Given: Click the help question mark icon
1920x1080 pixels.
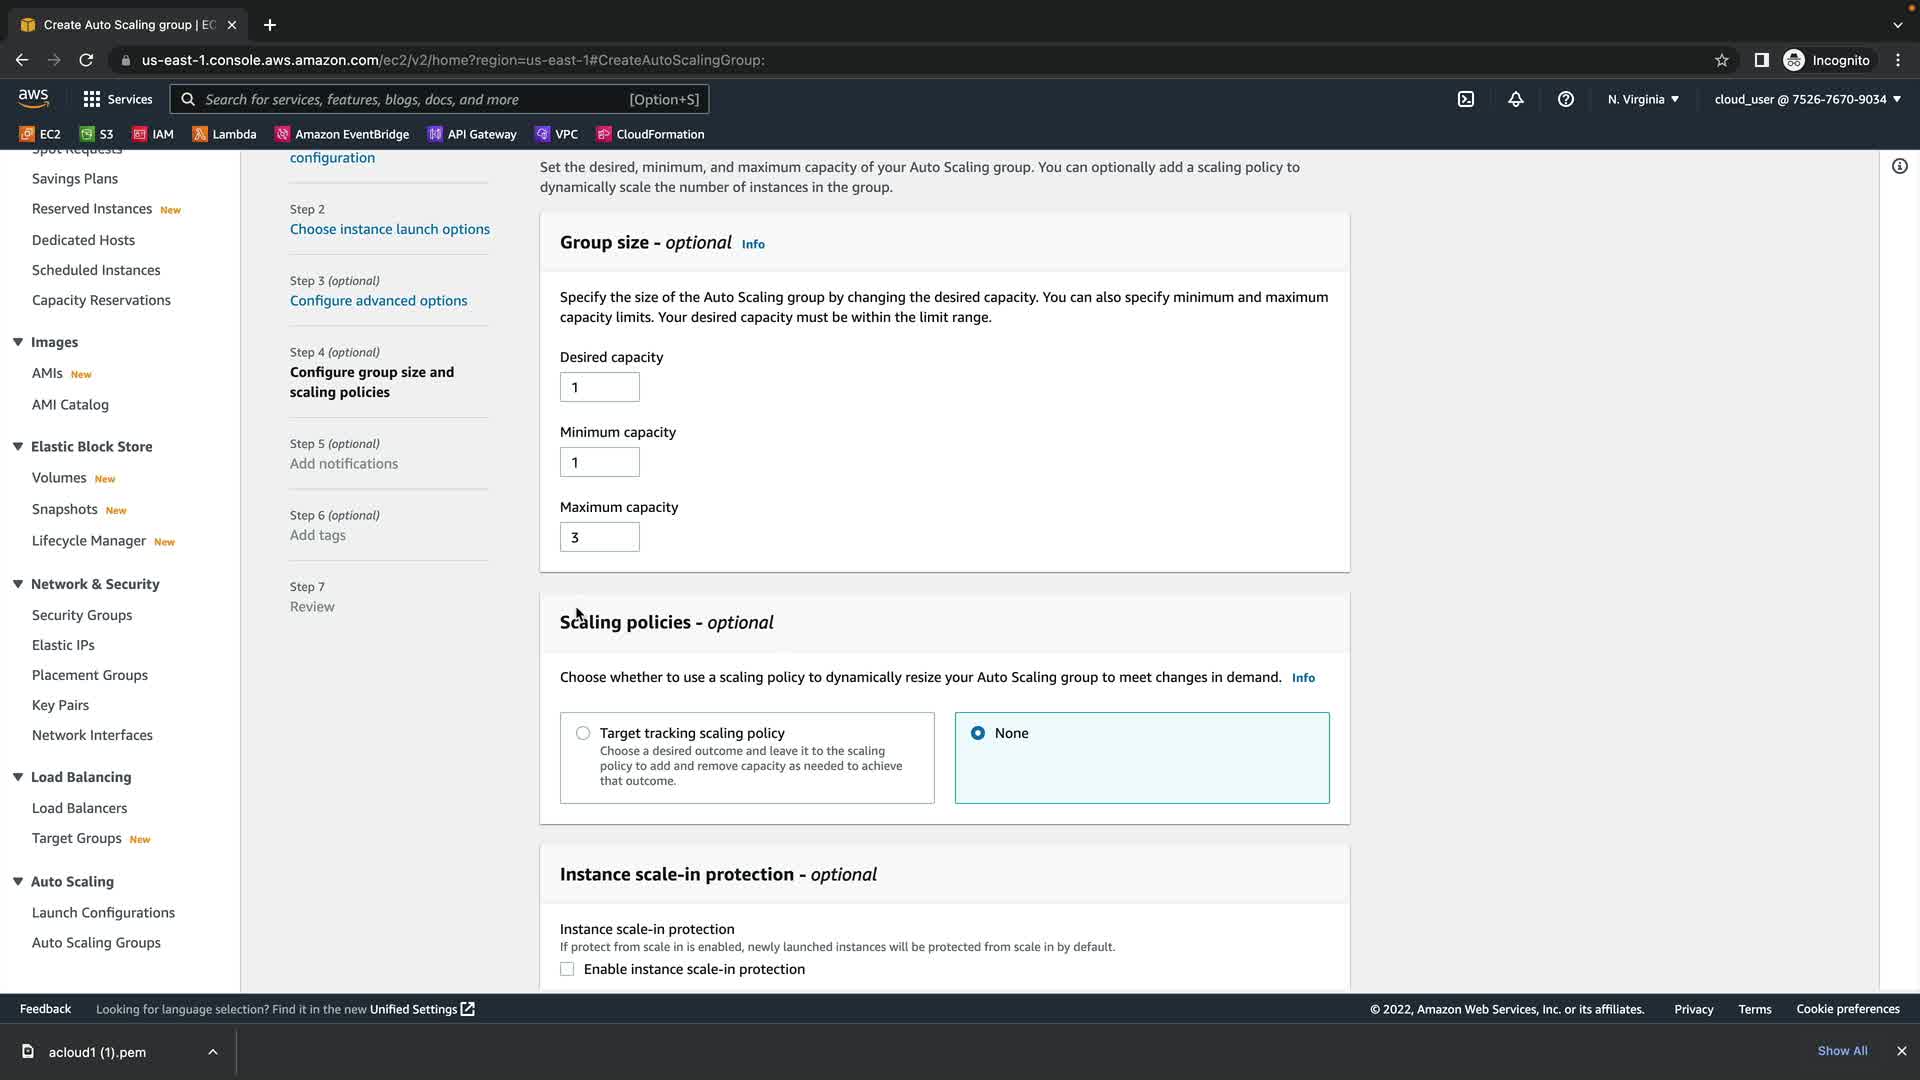Looking at the screenshot, I should [x=1566, y=99].
